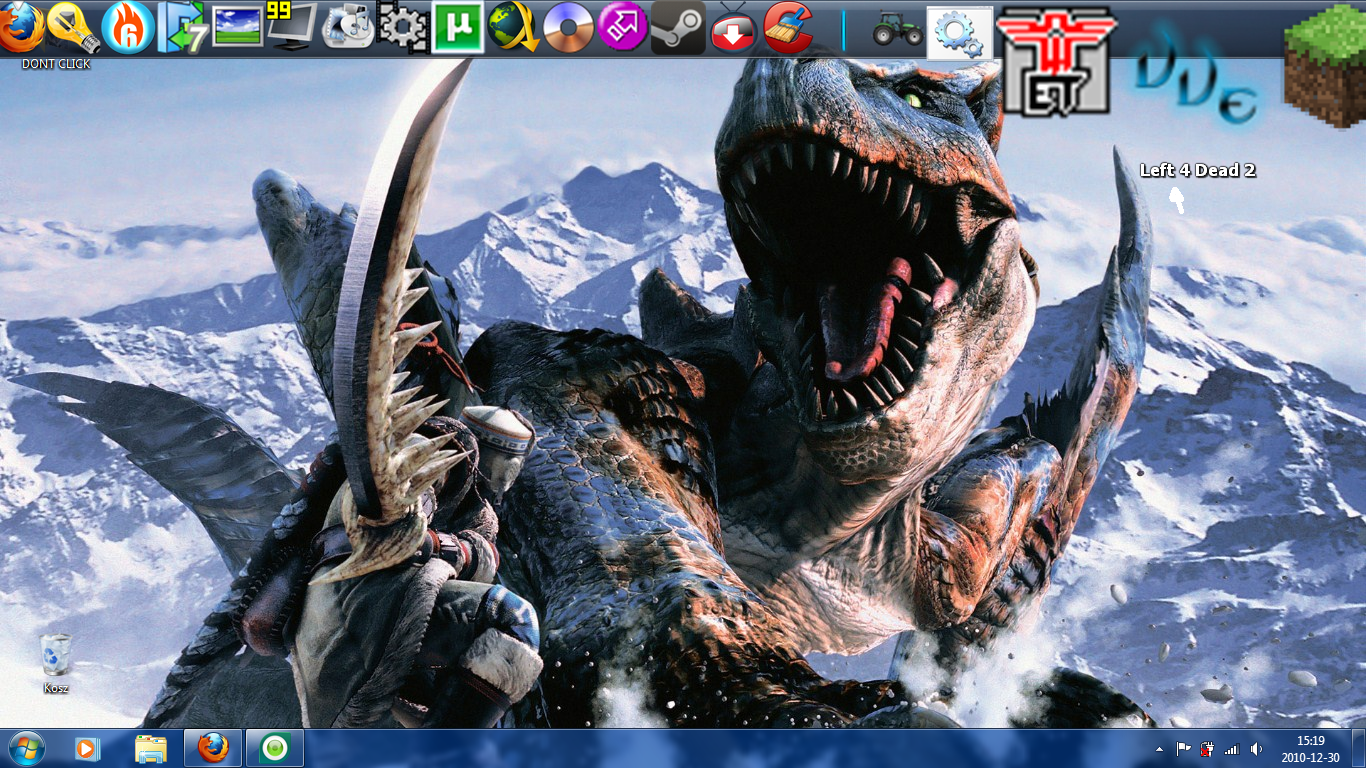Screen dimensions: 1366x768
Task: Launch the monitor icon with yellow 99
Action: coord(292,27)
